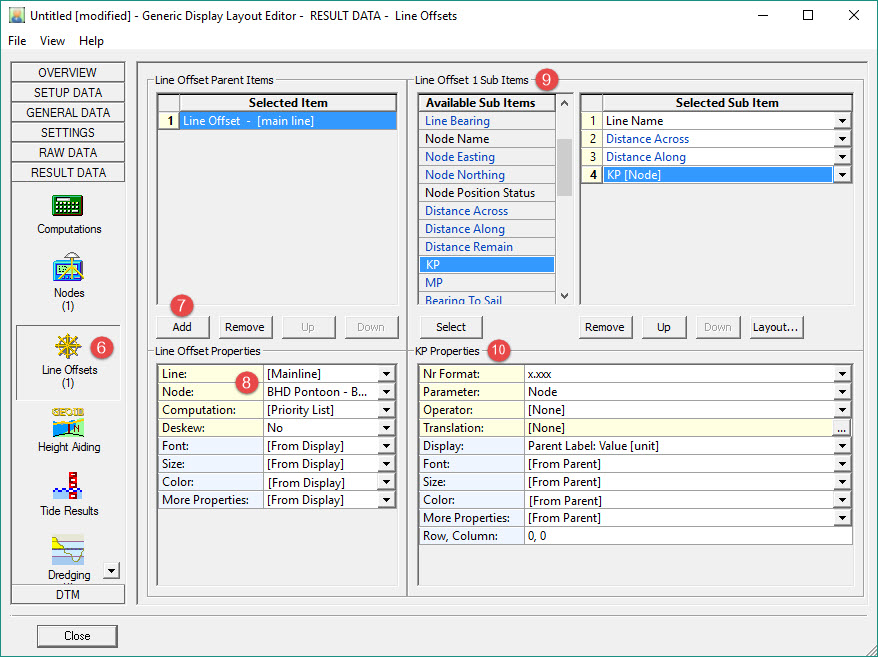Expand the Line dropdown showing [Mainline]
The image size is (878, 657).
pos(386,374)
